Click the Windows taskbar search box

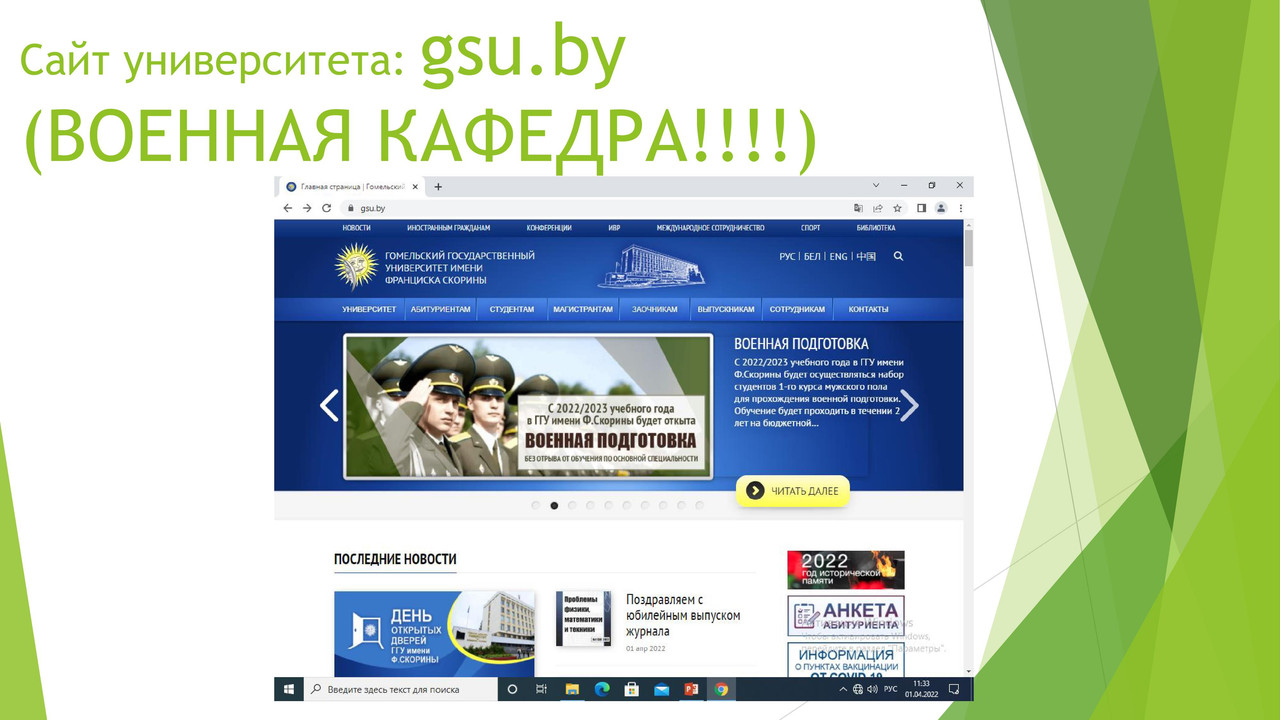400,689
